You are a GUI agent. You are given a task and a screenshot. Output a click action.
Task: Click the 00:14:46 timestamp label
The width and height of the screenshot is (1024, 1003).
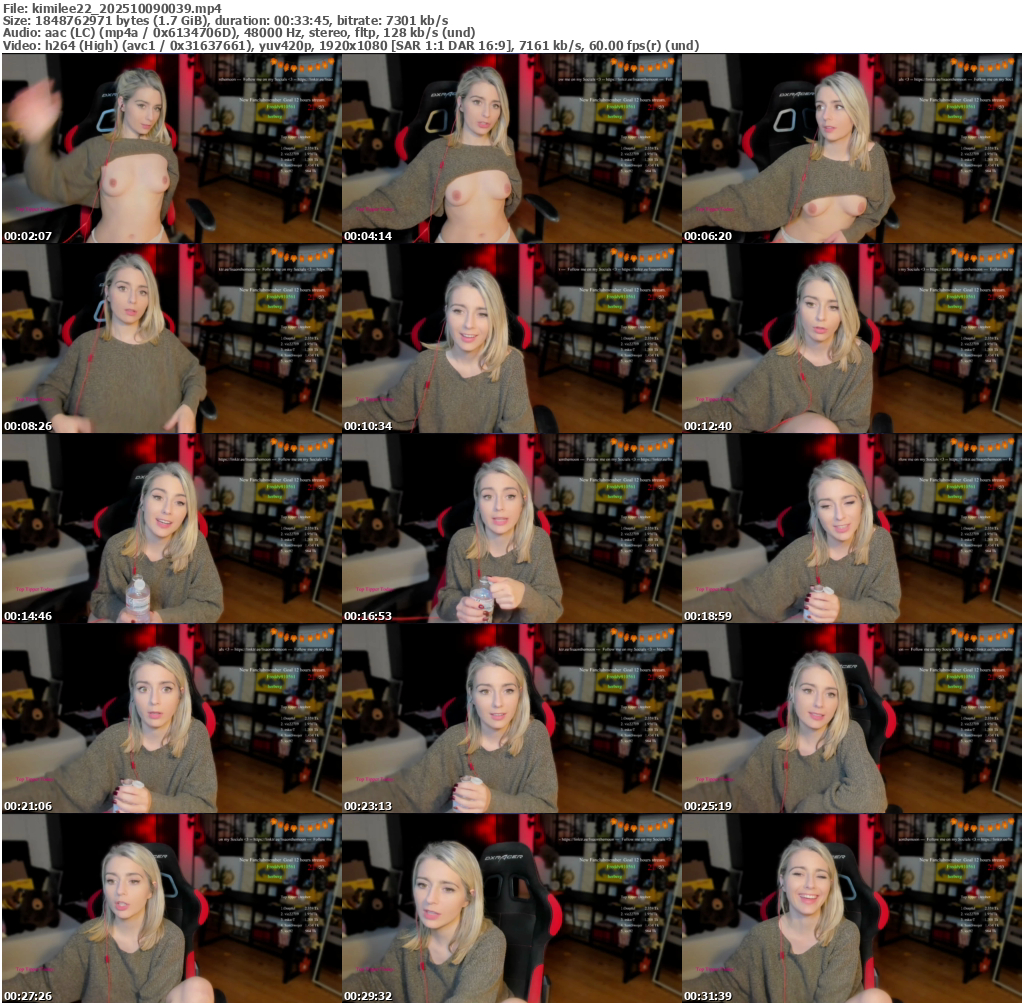[x=28, y=616]
